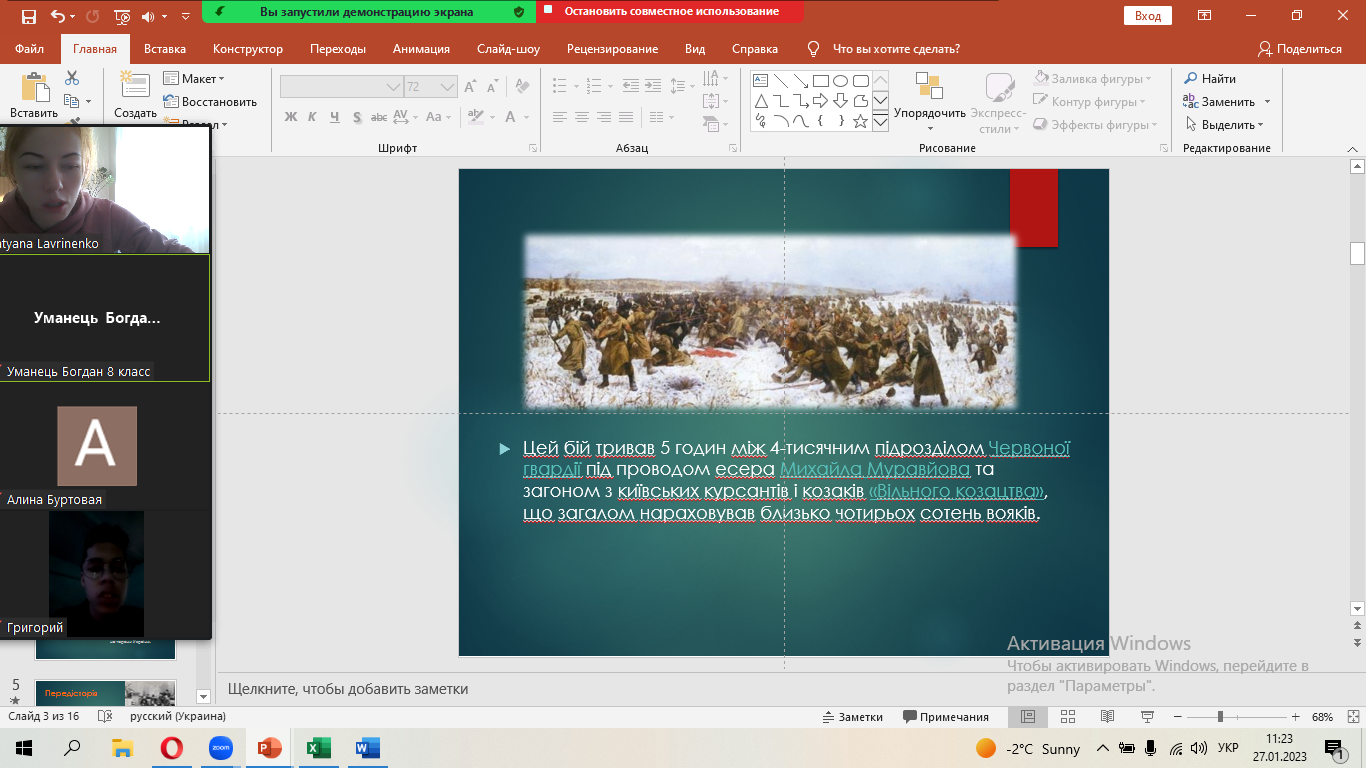The image size is (1366, 768).
Task: Expand the shapes gallery more arrow
Action: (880, 122)
